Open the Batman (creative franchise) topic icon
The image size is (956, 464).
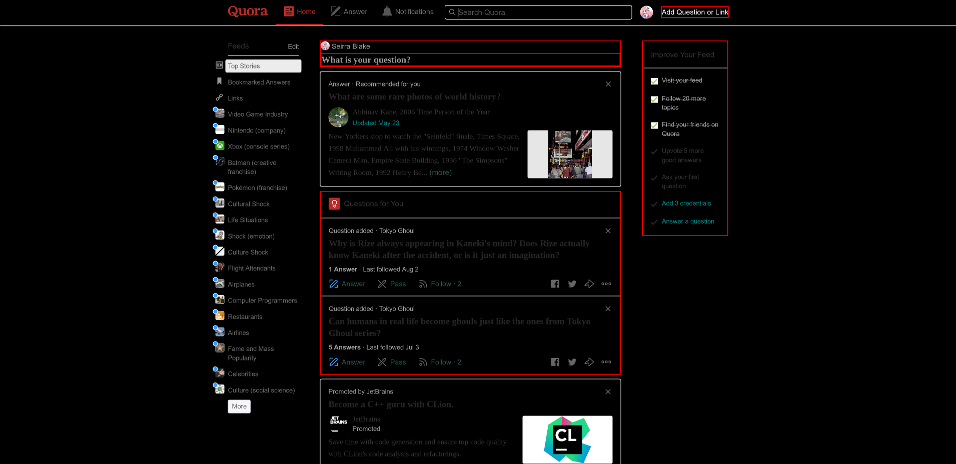[219, 161]
